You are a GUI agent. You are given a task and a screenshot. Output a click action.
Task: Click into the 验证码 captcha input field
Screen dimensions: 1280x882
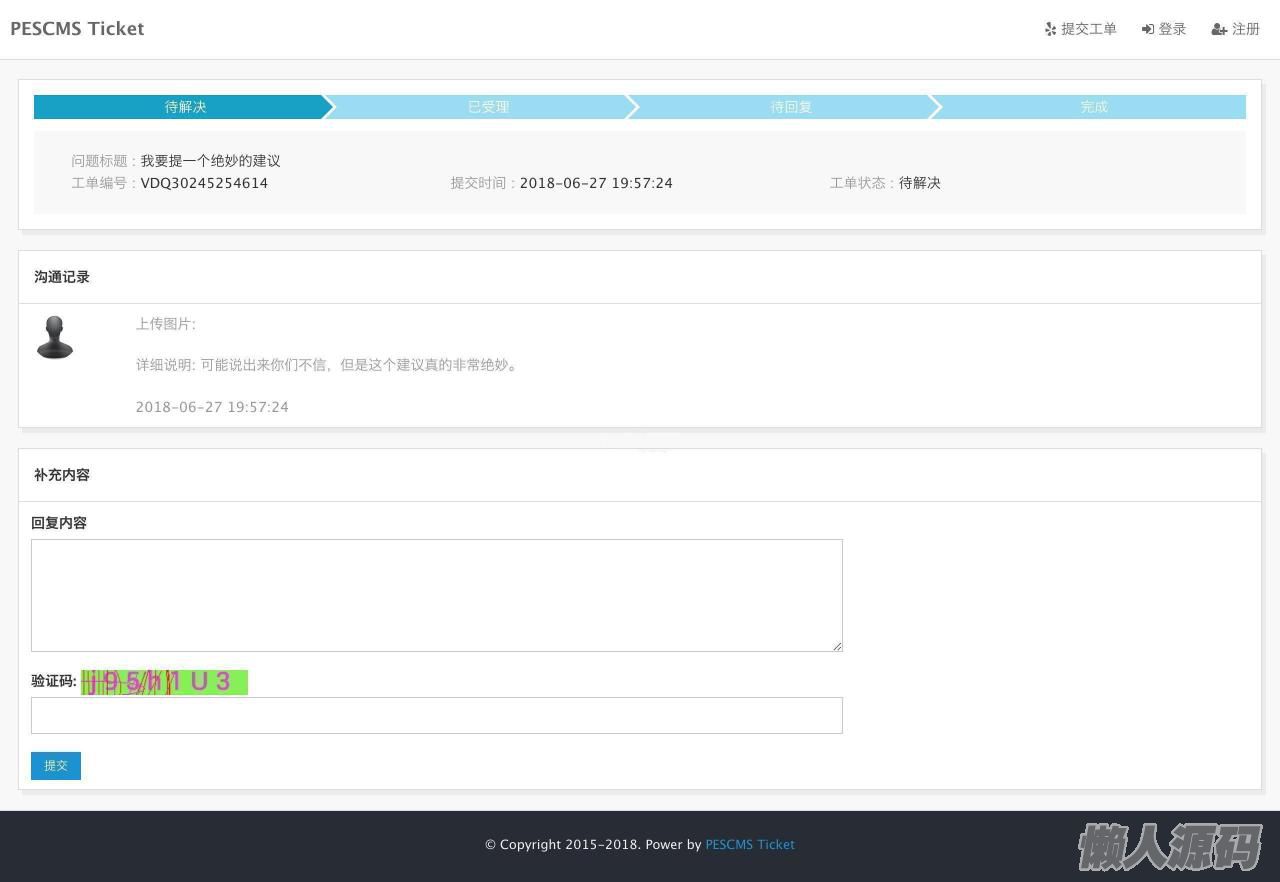coord(436,715)
